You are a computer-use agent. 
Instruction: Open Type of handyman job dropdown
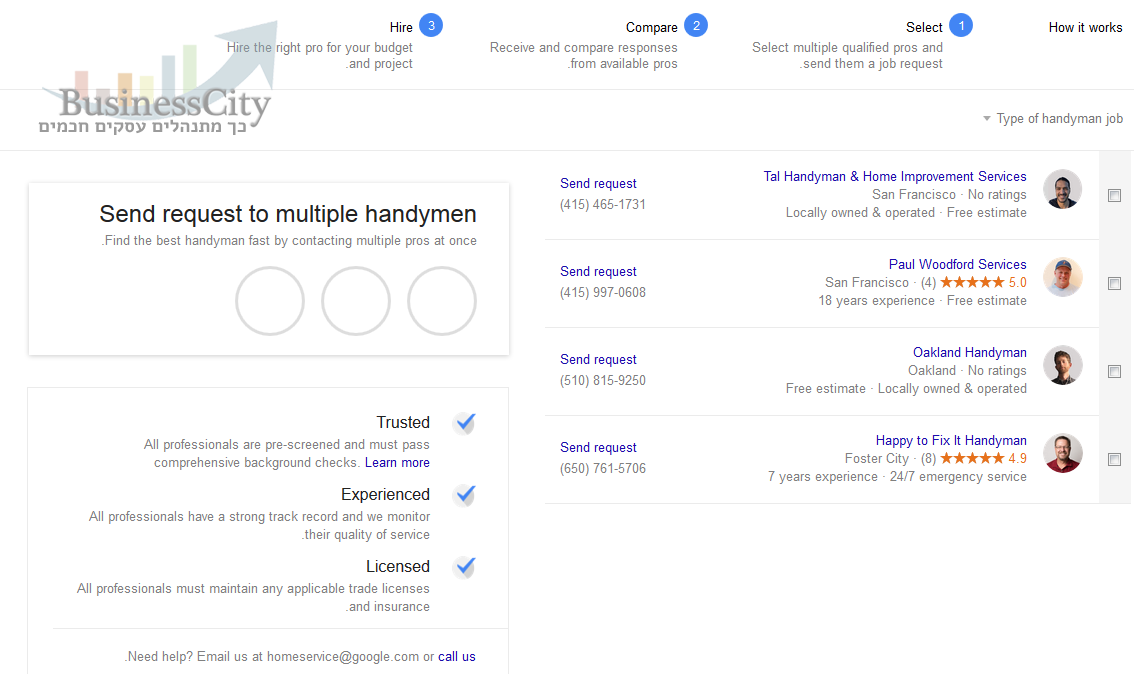(x=1052, y=119)
